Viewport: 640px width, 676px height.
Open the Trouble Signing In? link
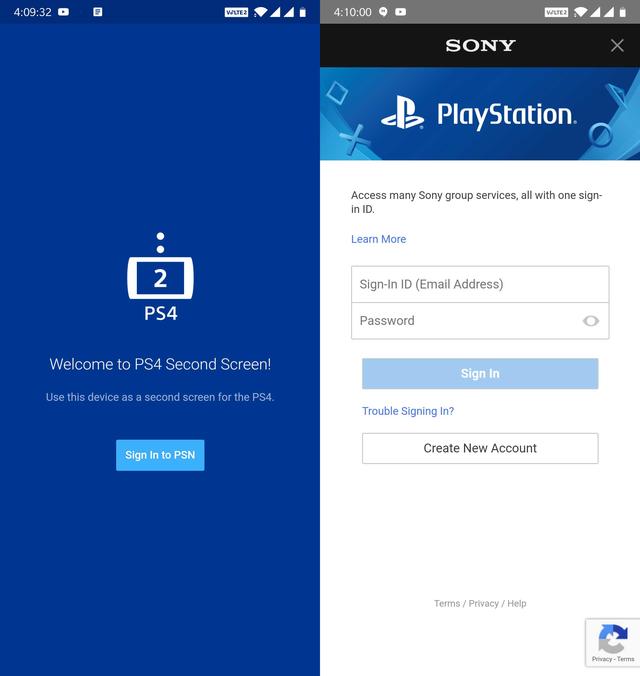[408, 411]
